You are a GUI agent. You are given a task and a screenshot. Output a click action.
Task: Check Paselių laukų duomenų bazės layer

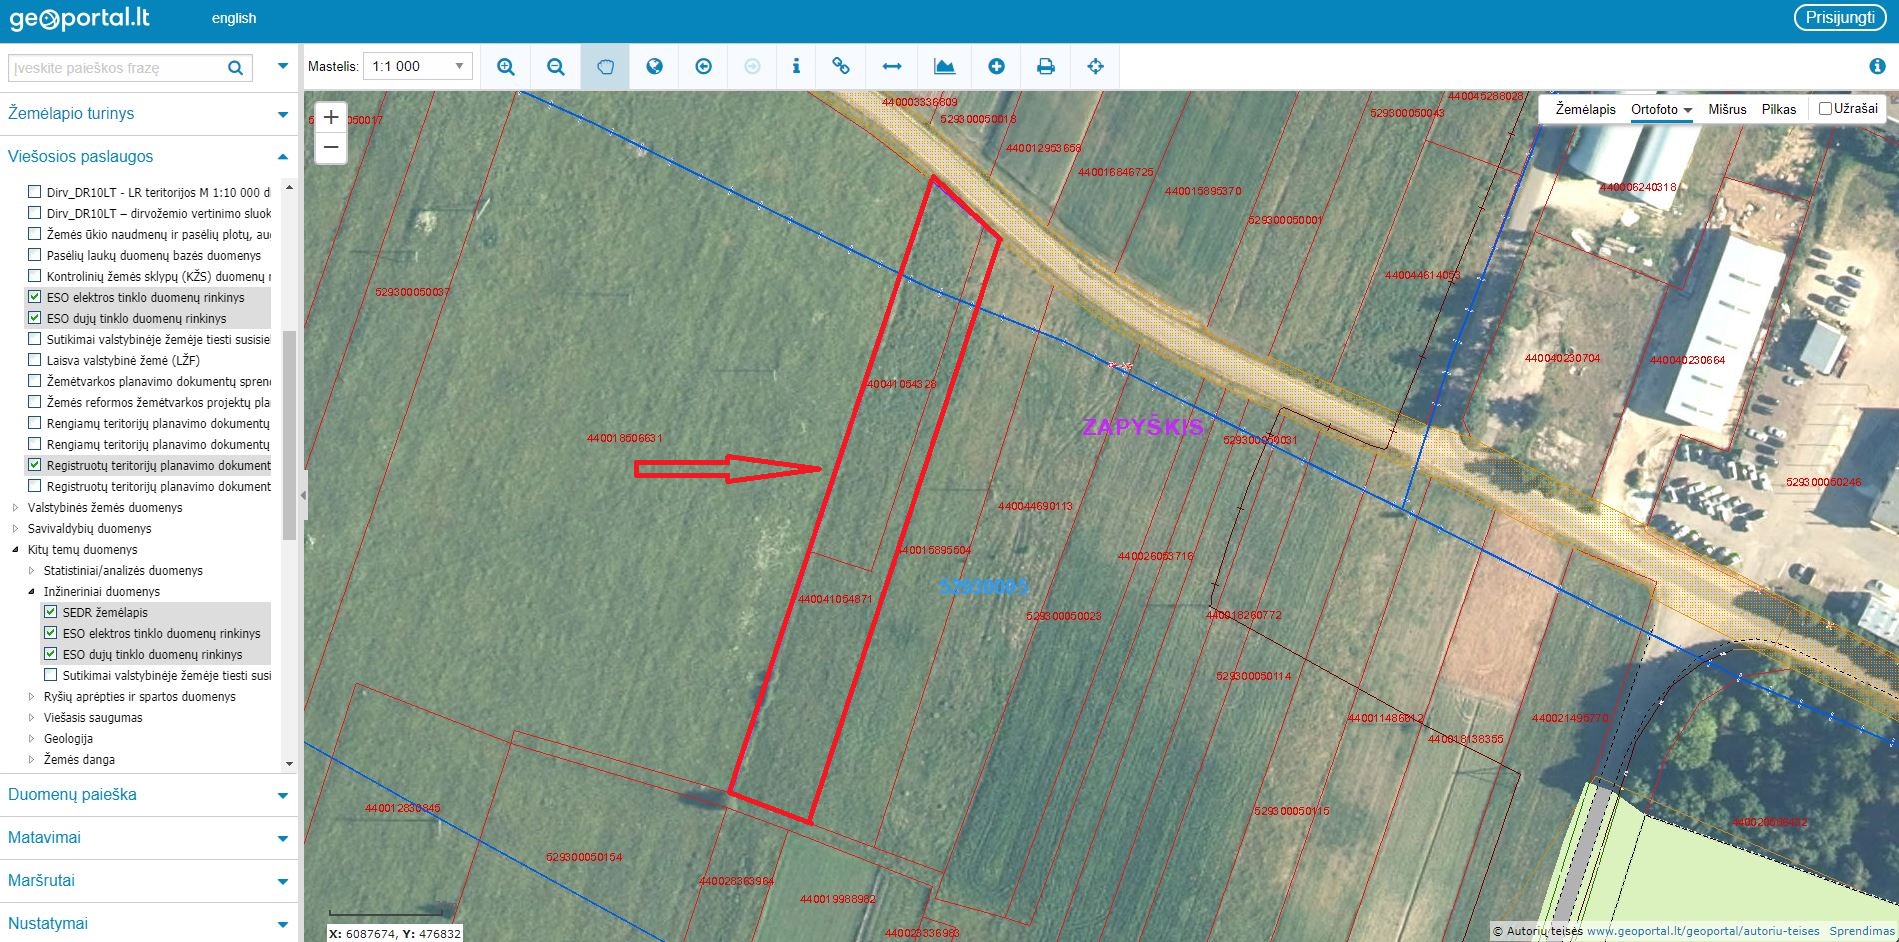click(35, 255)
